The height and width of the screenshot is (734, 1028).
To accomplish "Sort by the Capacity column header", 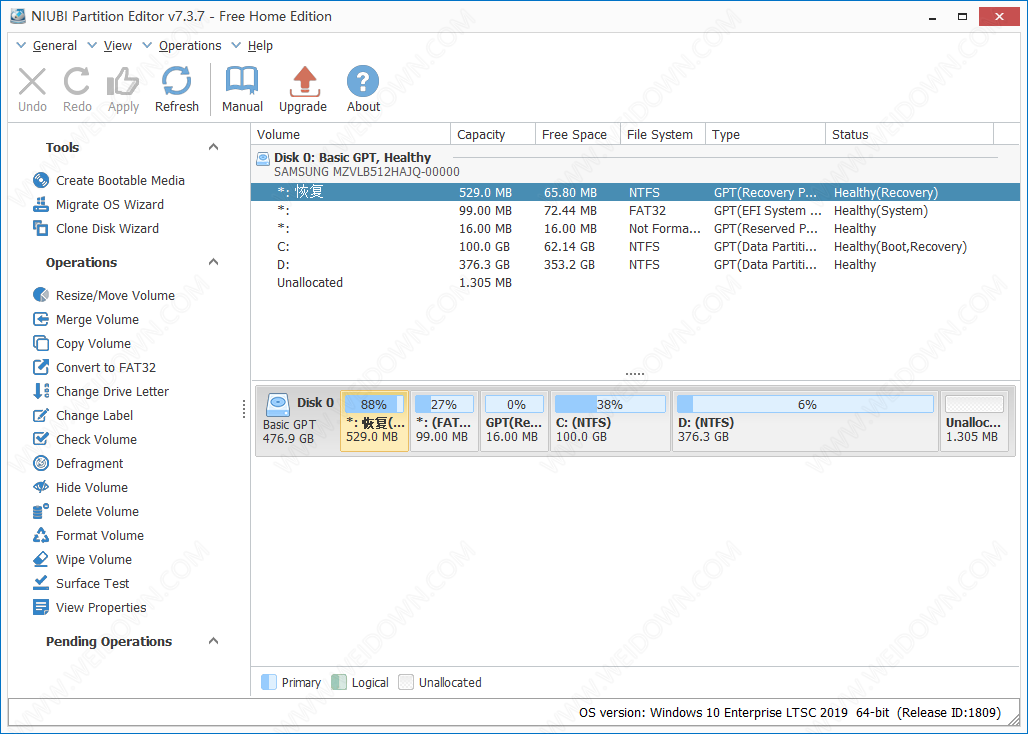I will coord(493,134).
